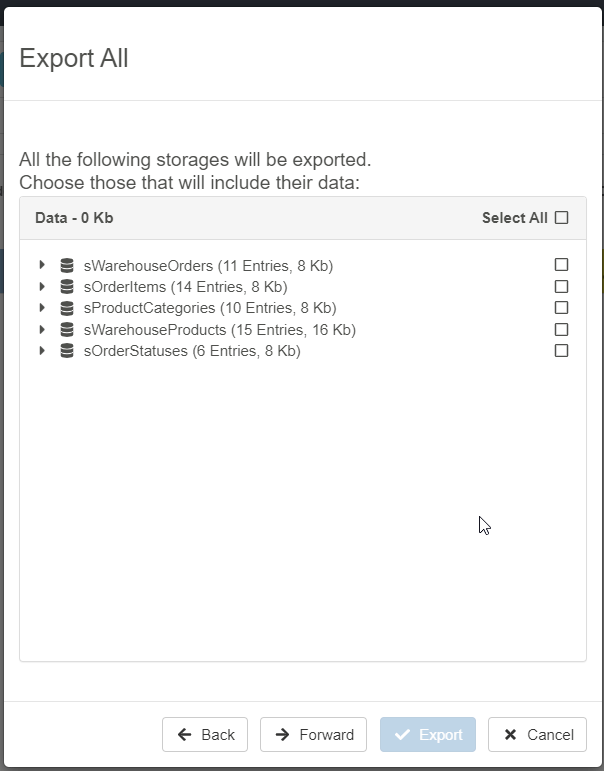Viewport: 604px width, 771px height.
Task: Expand the sWarehouseProducts tree arrow
Action: coord(42,330)
